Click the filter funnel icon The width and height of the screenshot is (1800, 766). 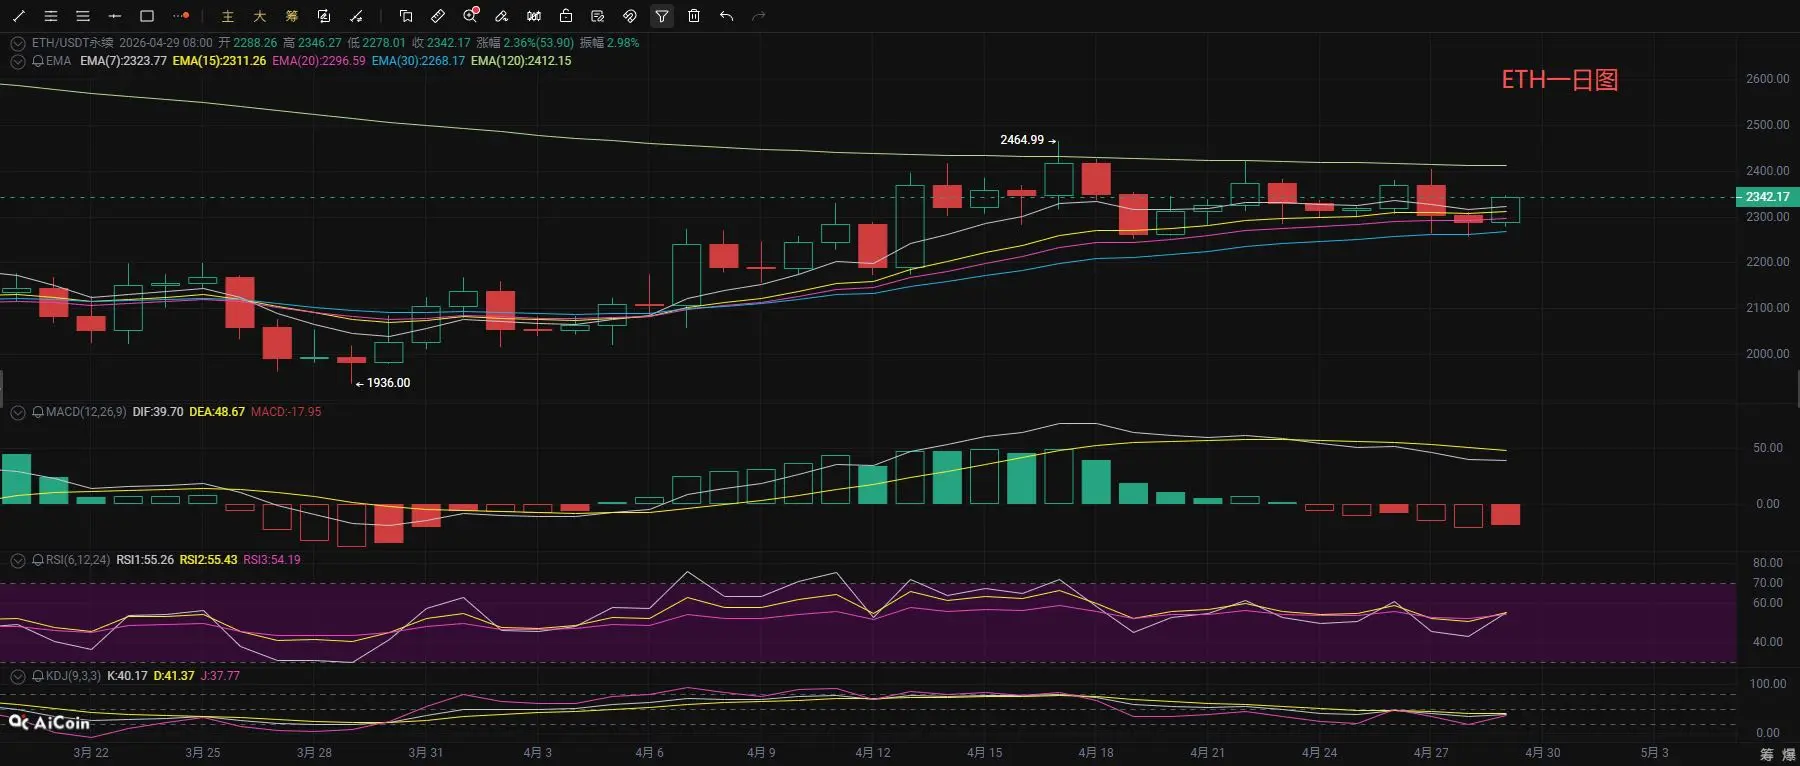click(662, 16)
